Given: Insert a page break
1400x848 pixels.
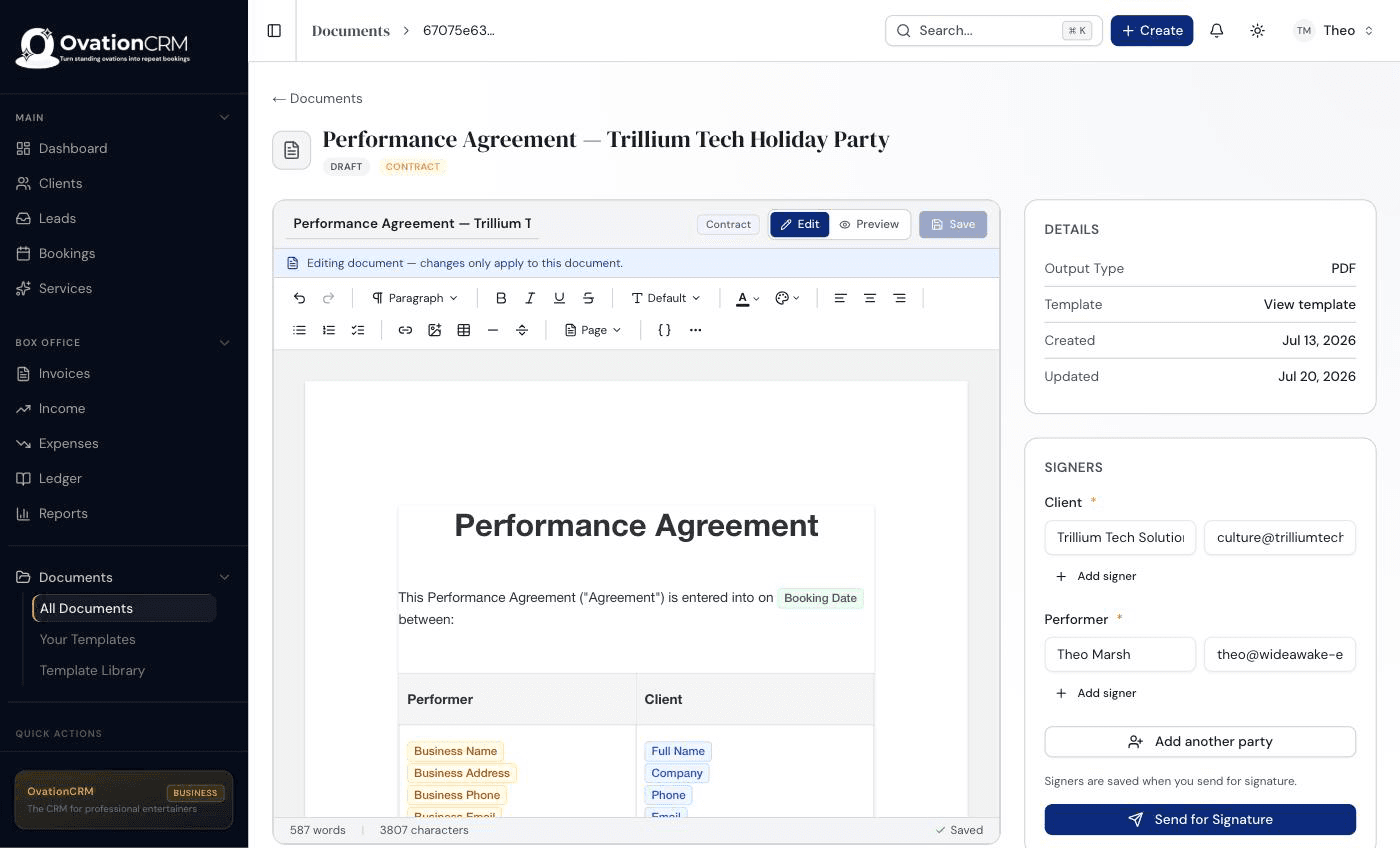Looking at the screenshot, I should (522, 330).
